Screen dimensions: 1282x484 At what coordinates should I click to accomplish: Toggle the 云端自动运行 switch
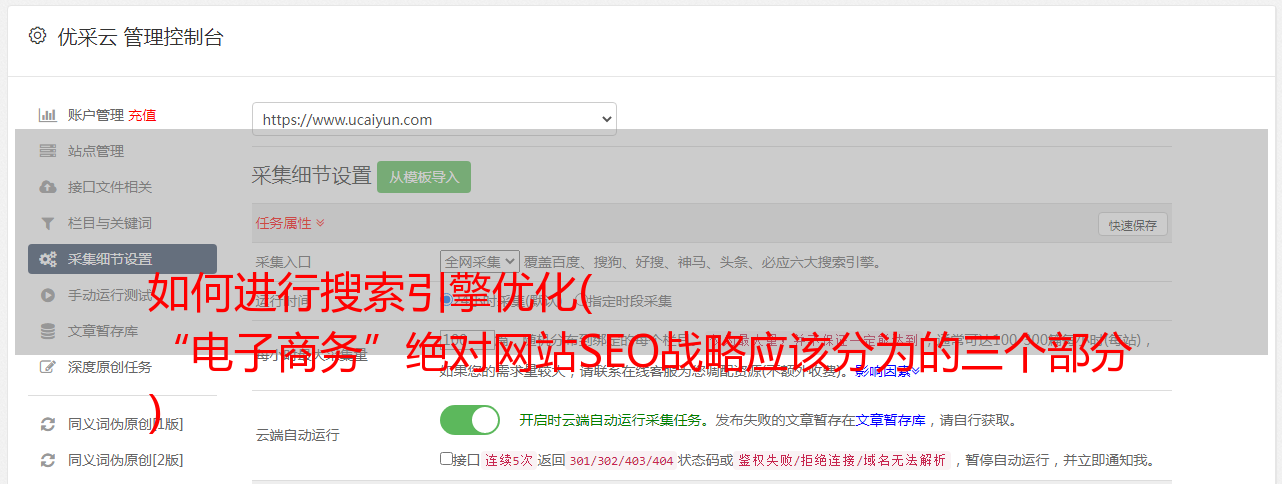pyautogui.click(x=470, y=420)
